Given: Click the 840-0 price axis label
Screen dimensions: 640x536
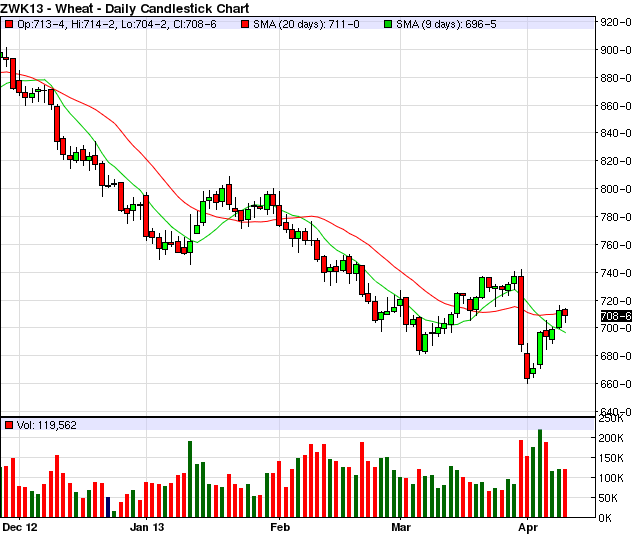Looking at the screenshot, I should pos(616,133).
